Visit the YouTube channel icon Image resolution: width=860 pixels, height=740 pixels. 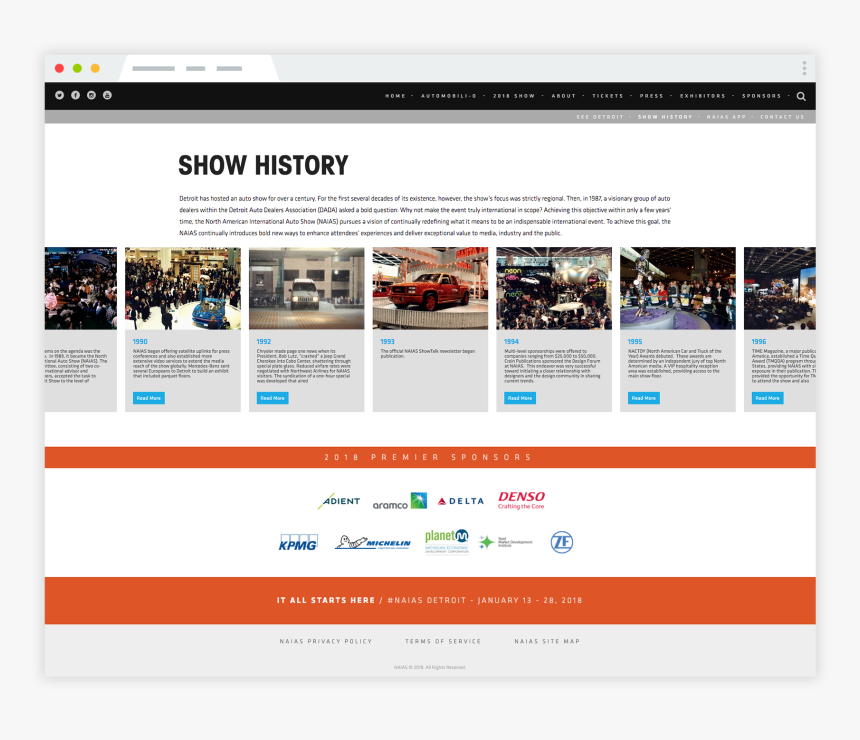click(x=106, y=96)
